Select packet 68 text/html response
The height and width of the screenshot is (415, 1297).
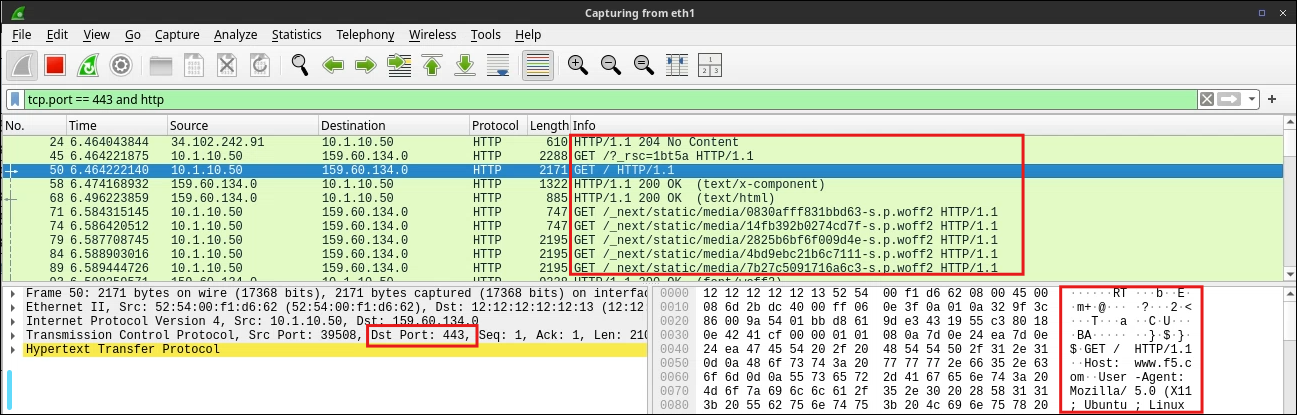(645, 198)
